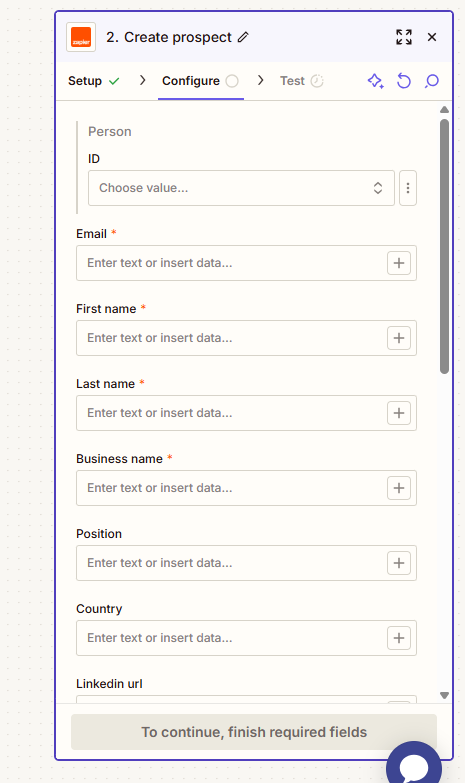Click the orange Zapier app icon
Image resolution: width=465 pixels, height=783 pixels.
(x=81, y=37)
